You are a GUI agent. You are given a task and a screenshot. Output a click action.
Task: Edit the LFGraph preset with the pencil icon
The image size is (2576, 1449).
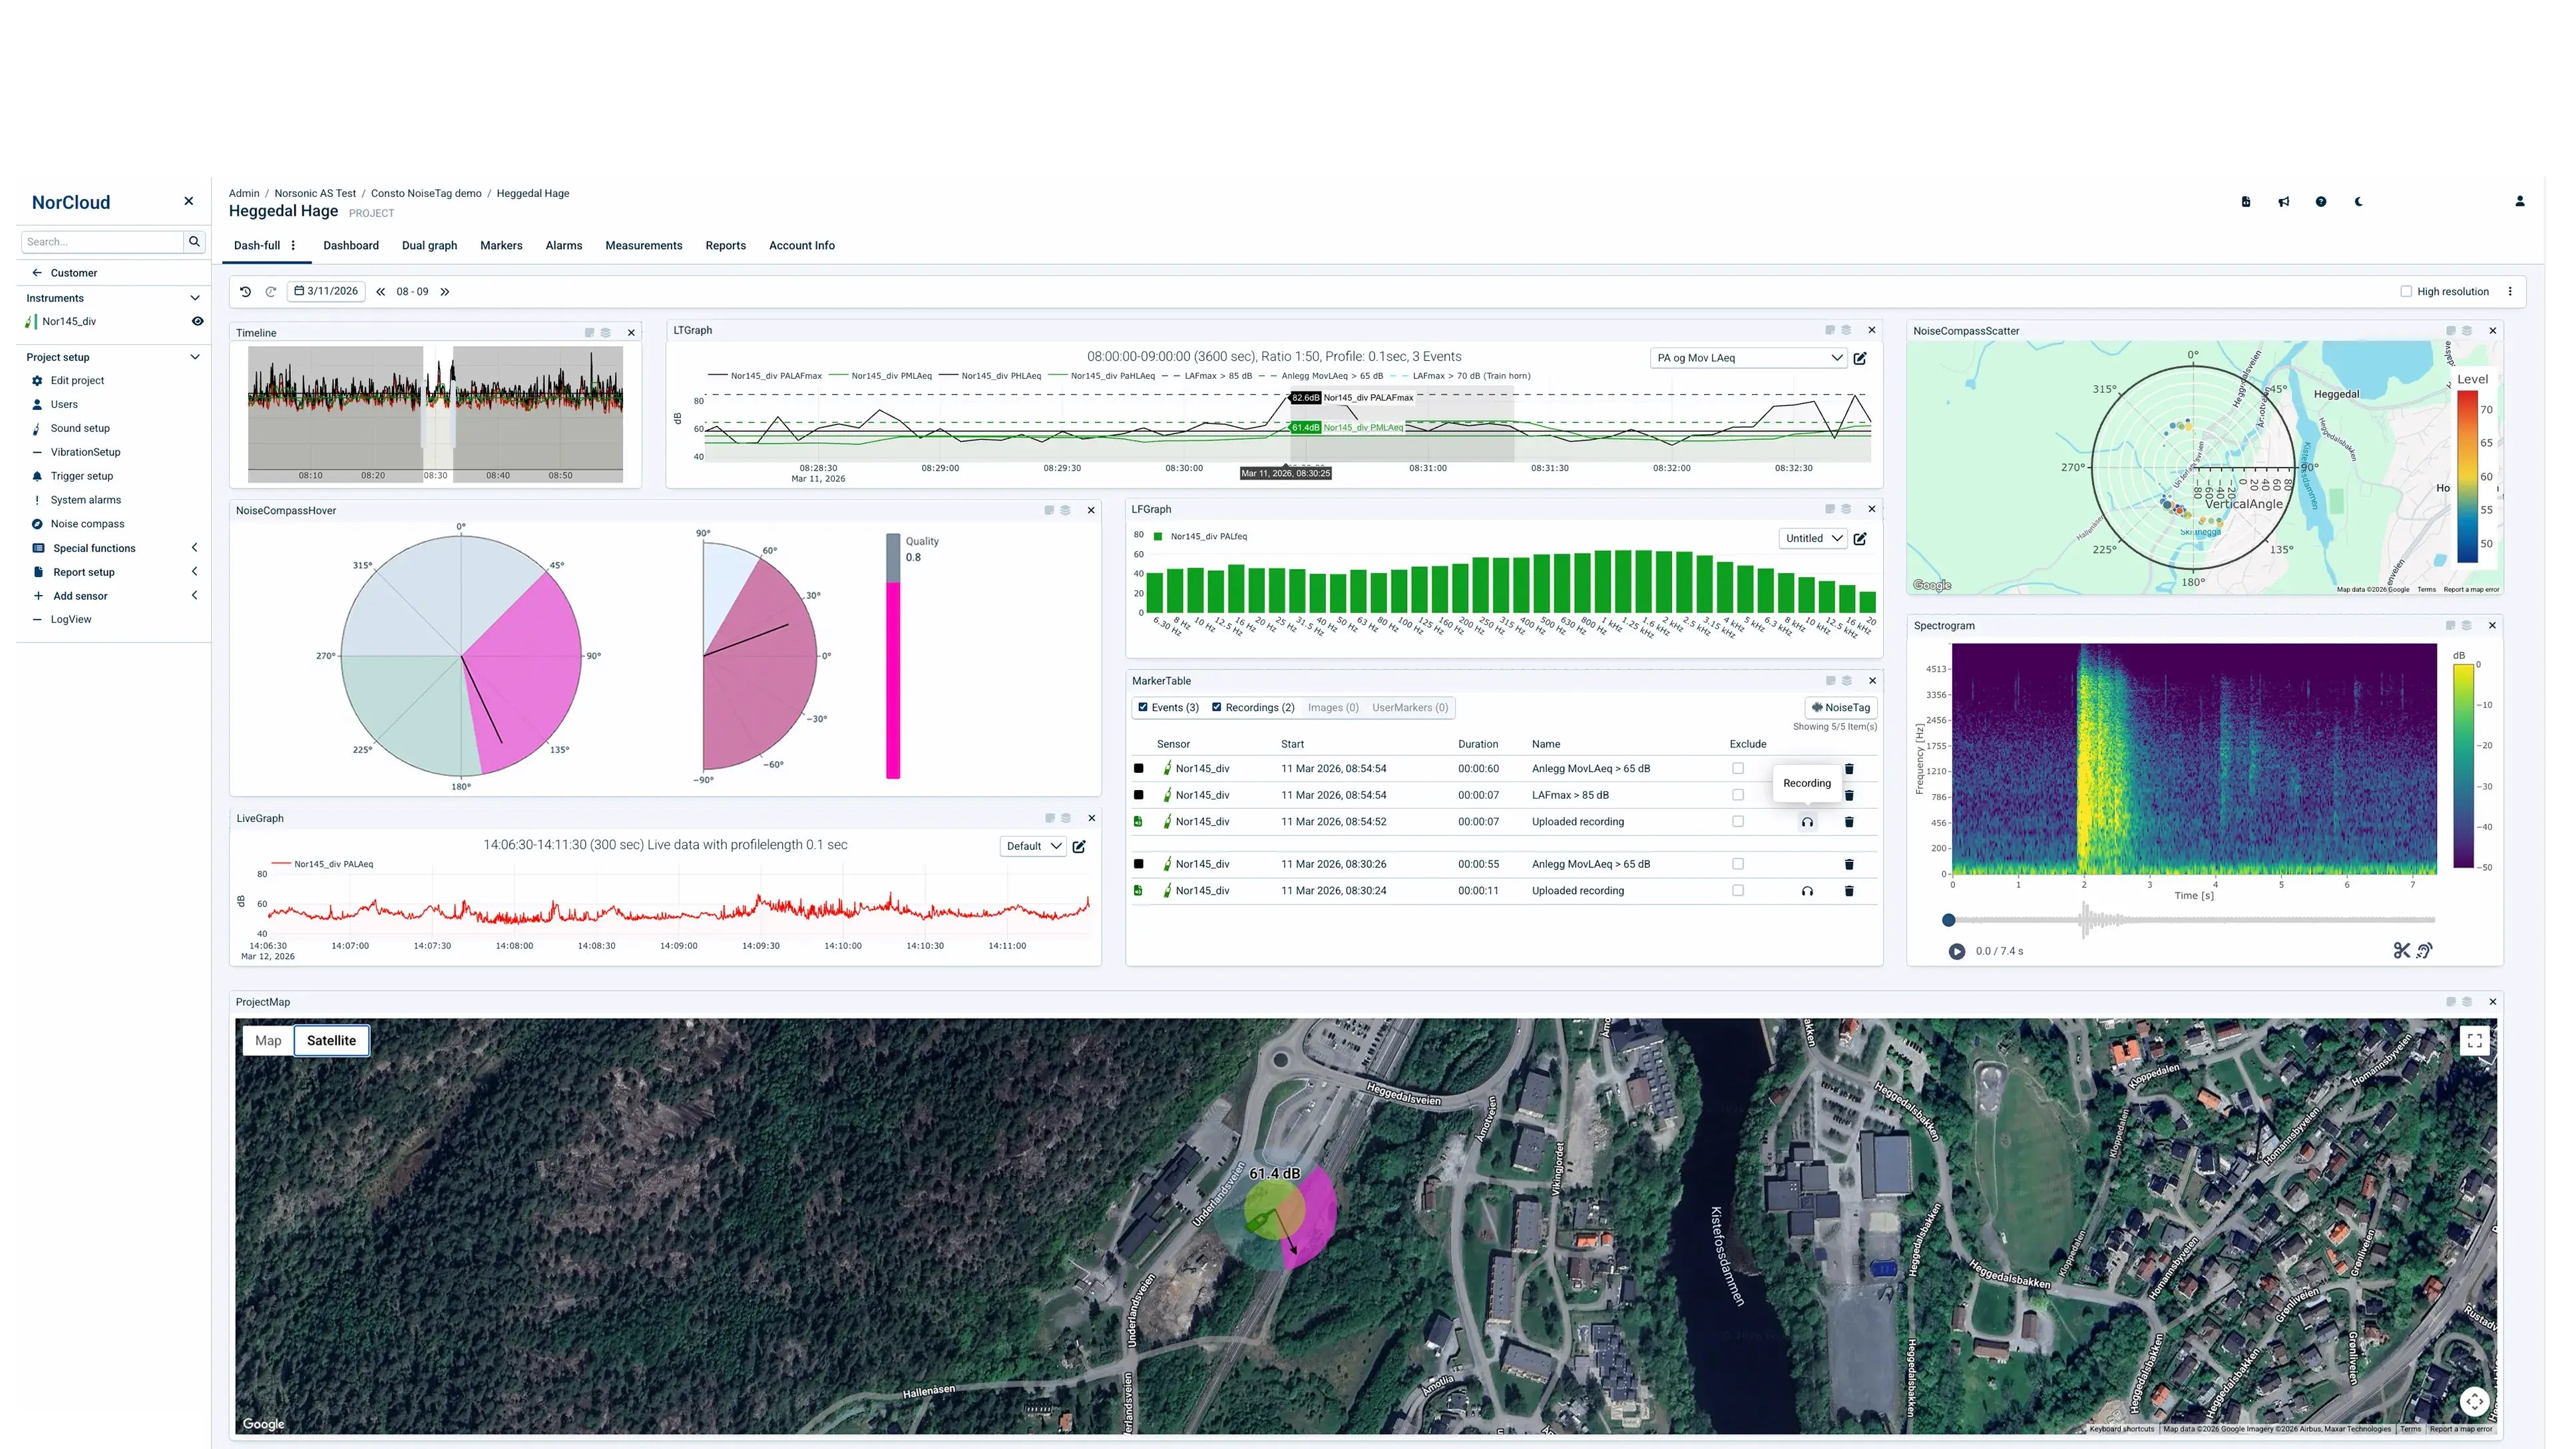(1860, 539)
